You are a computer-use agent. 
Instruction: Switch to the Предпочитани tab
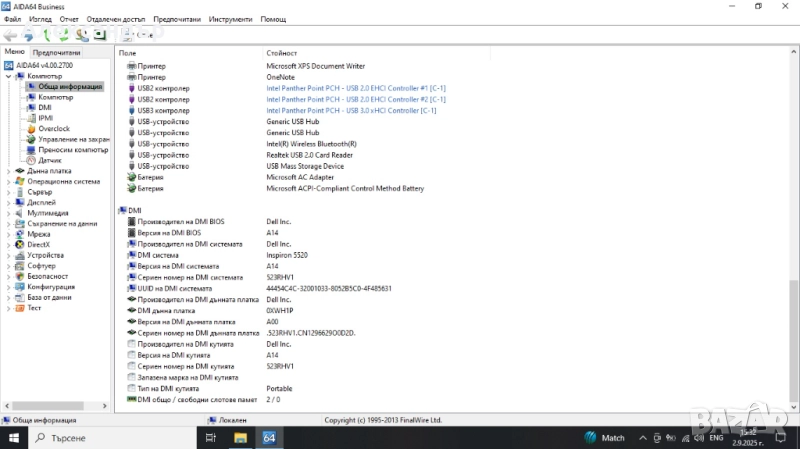[56, 52]
